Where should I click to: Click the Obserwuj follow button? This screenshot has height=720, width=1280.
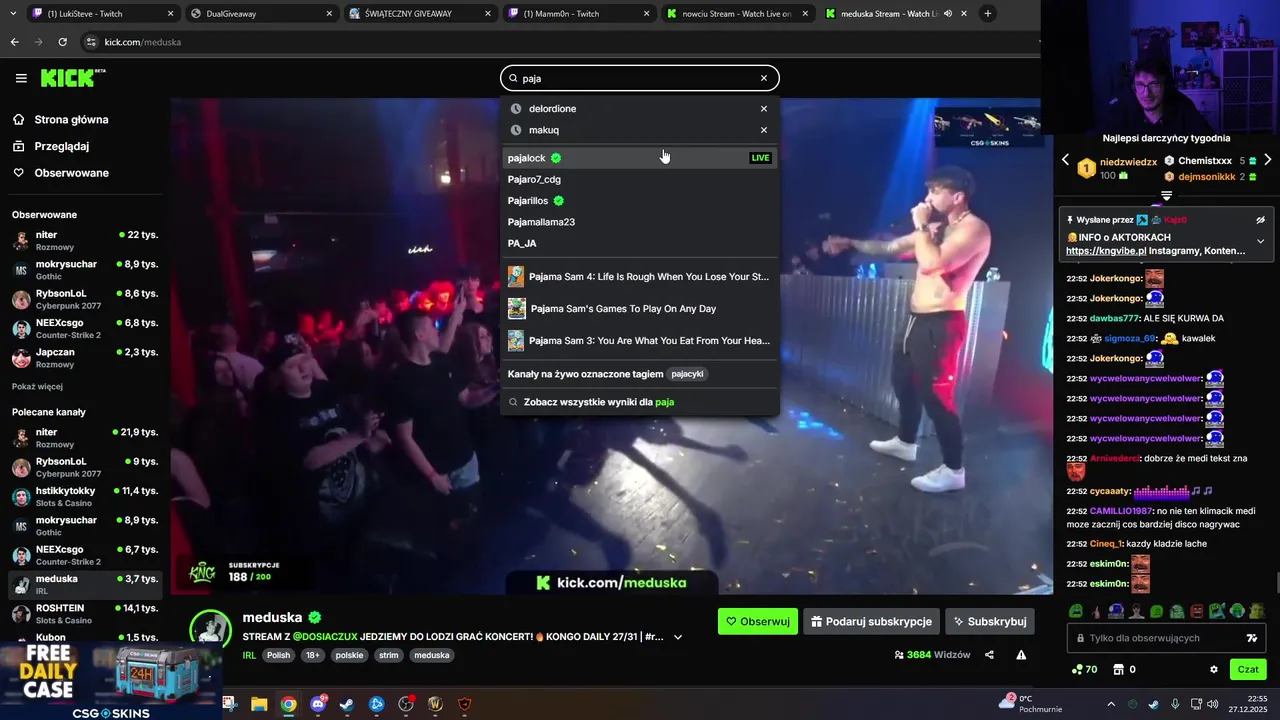point(758,621)
